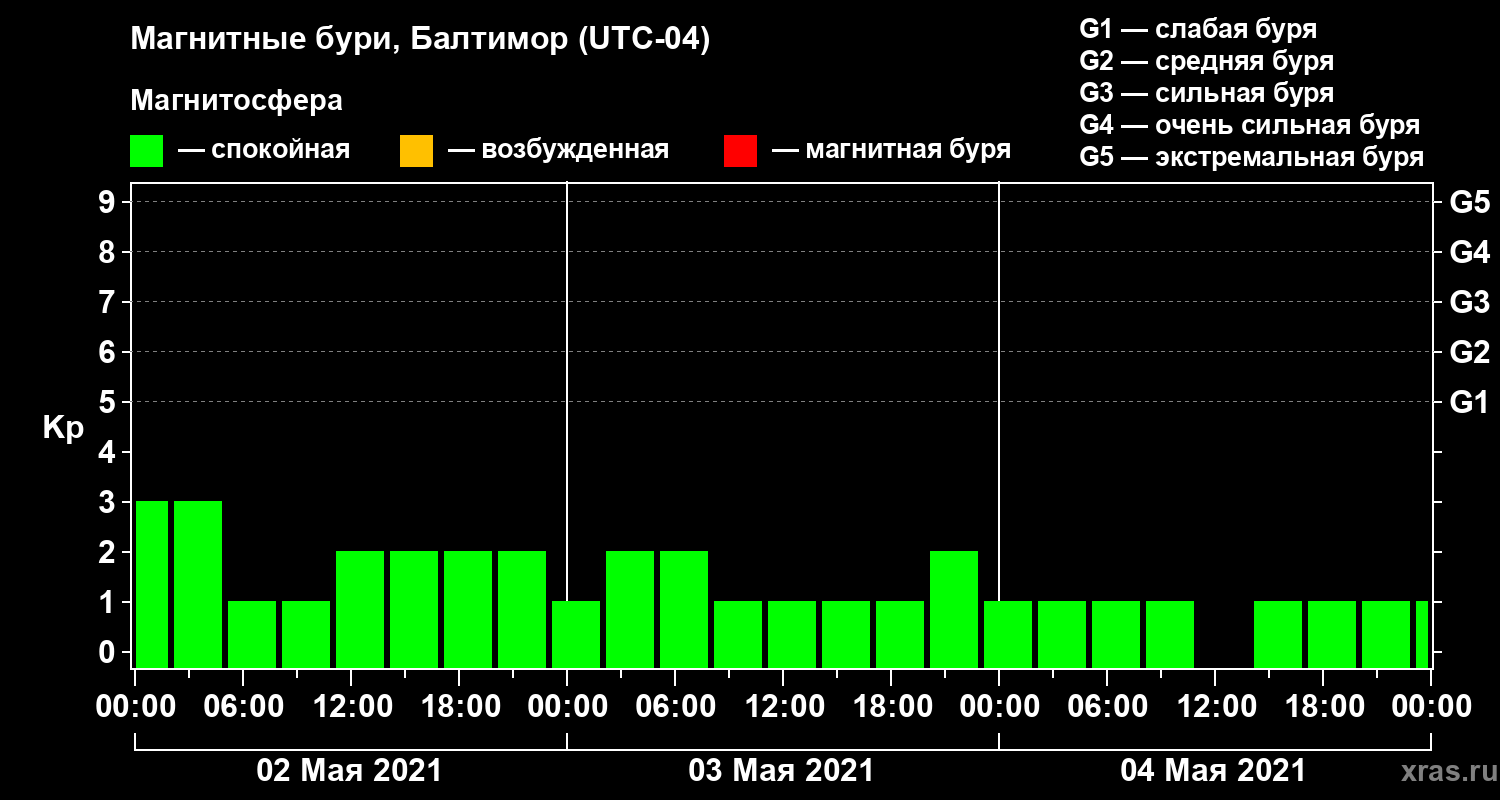Image resolution: width=1500 pixels, height=800 pixels.
Task: Click the '12:00' time label under 02 May
Action: [351, 707]
